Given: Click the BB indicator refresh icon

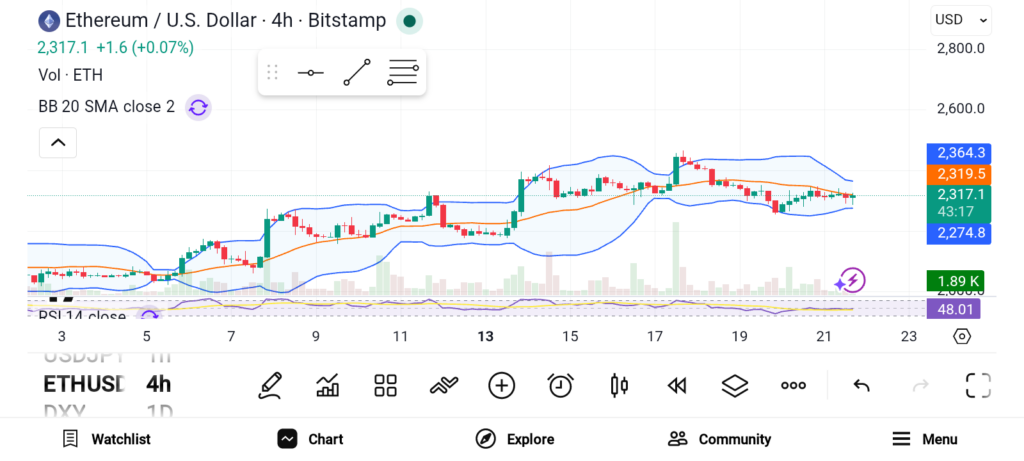Looking at the screenshot, I should pyautogui.click(x=198, y=107).
